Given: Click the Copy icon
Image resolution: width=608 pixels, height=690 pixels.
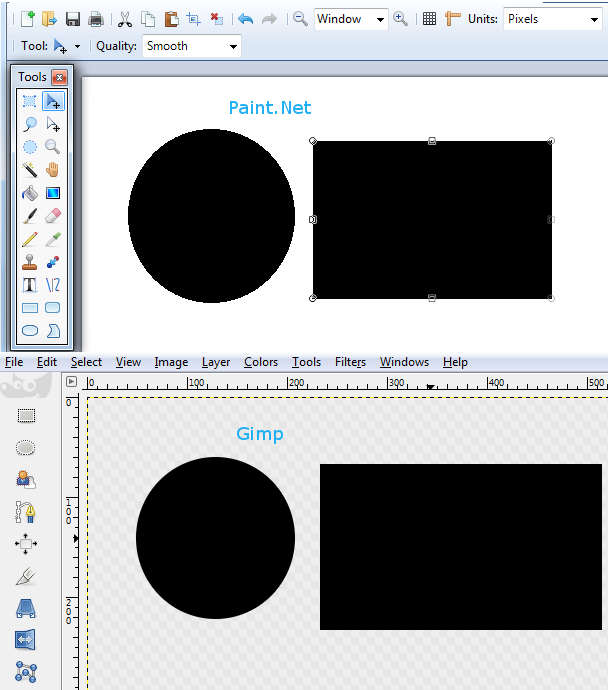Looking at the screenshot, I should [x=148, y=19].
